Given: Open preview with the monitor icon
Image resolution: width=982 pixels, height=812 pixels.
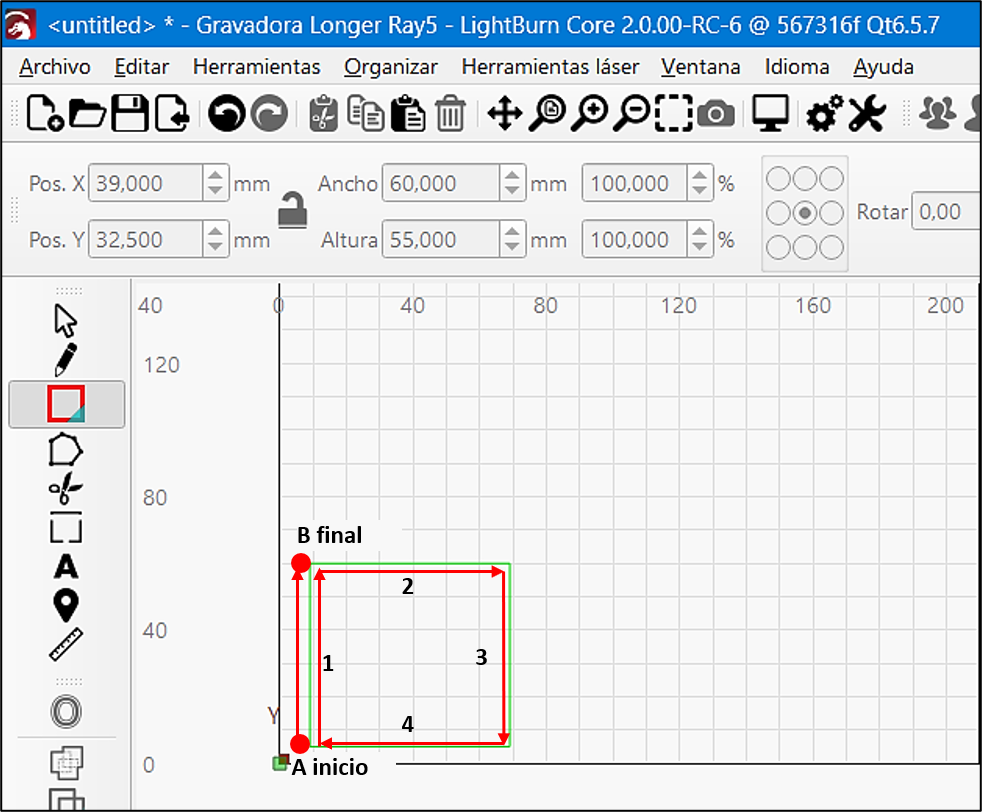Looking at the screenshot, I should [x=770, y=113].
